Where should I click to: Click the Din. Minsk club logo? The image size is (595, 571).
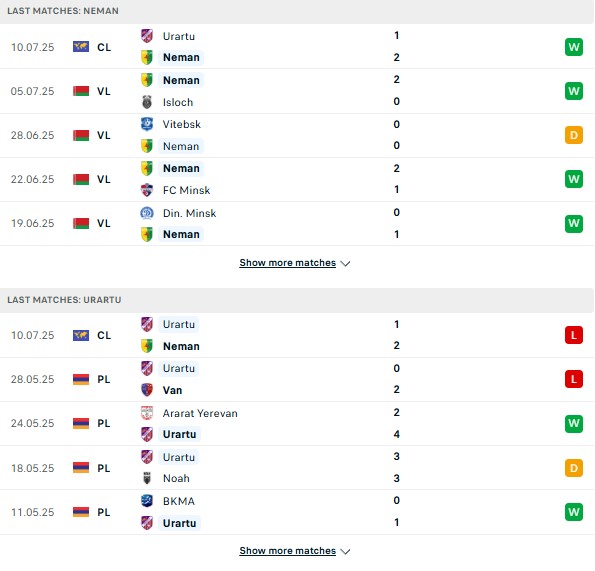pos(147,213)
